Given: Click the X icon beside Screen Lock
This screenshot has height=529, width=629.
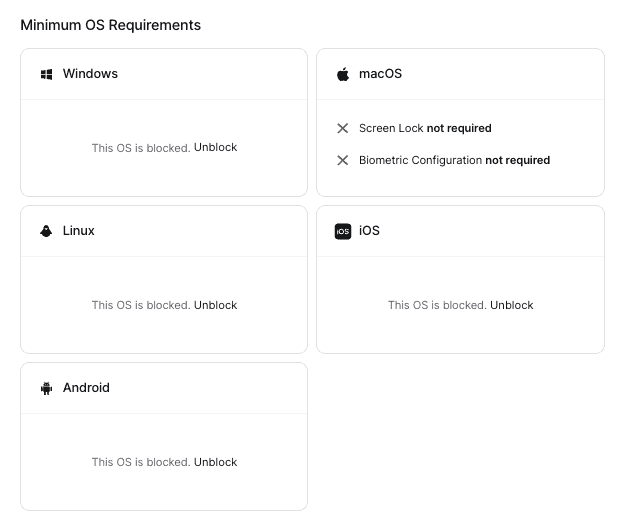Looking at the screenshot, I should click(343, 129).
